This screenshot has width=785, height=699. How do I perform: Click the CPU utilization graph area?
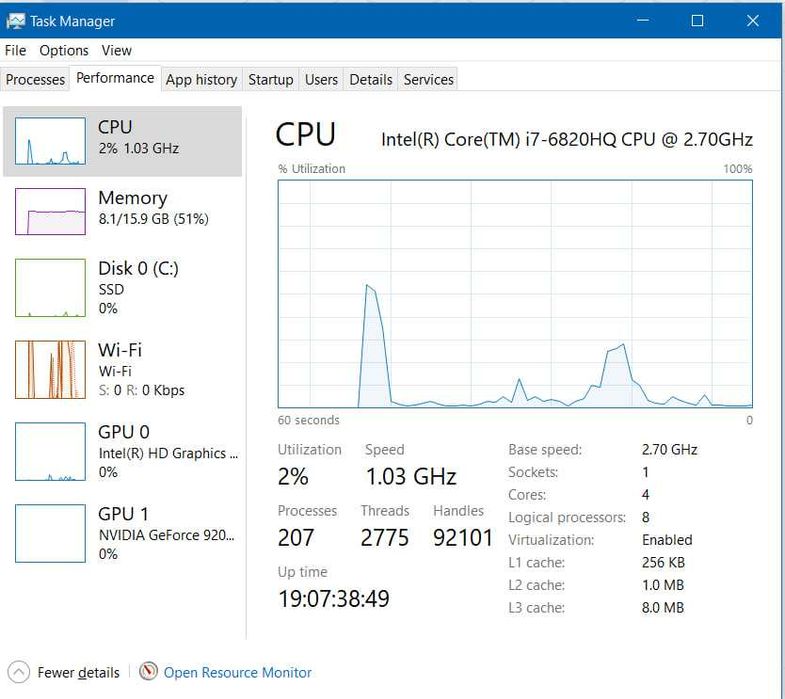[x=515, y=294]
